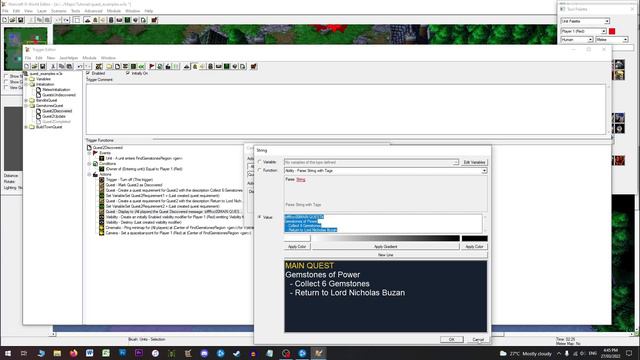Image resolution: width=640 pixels, height=360 pixels.
Task: Click Copy icon in Trigger Editor toolbar
Action: [x=61, y=67]
